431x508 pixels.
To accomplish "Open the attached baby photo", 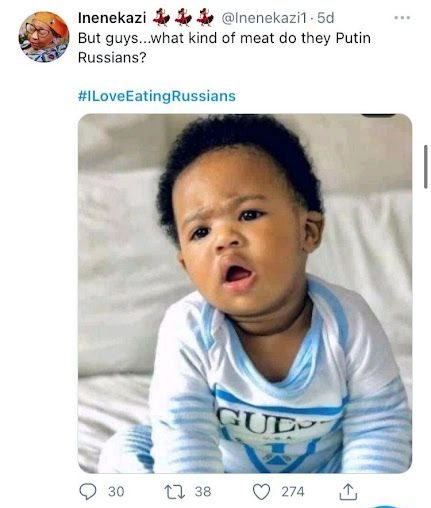I will click(x=245, y=293).
